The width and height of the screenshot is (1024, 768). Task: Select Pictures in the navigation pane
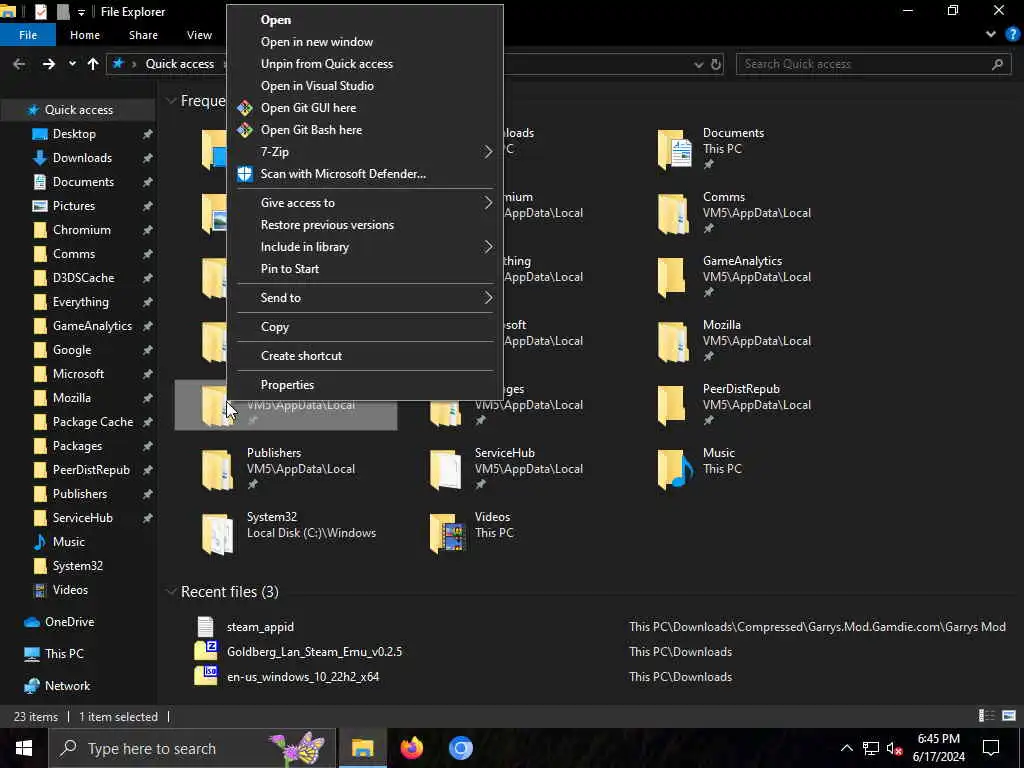click(73, 206)
